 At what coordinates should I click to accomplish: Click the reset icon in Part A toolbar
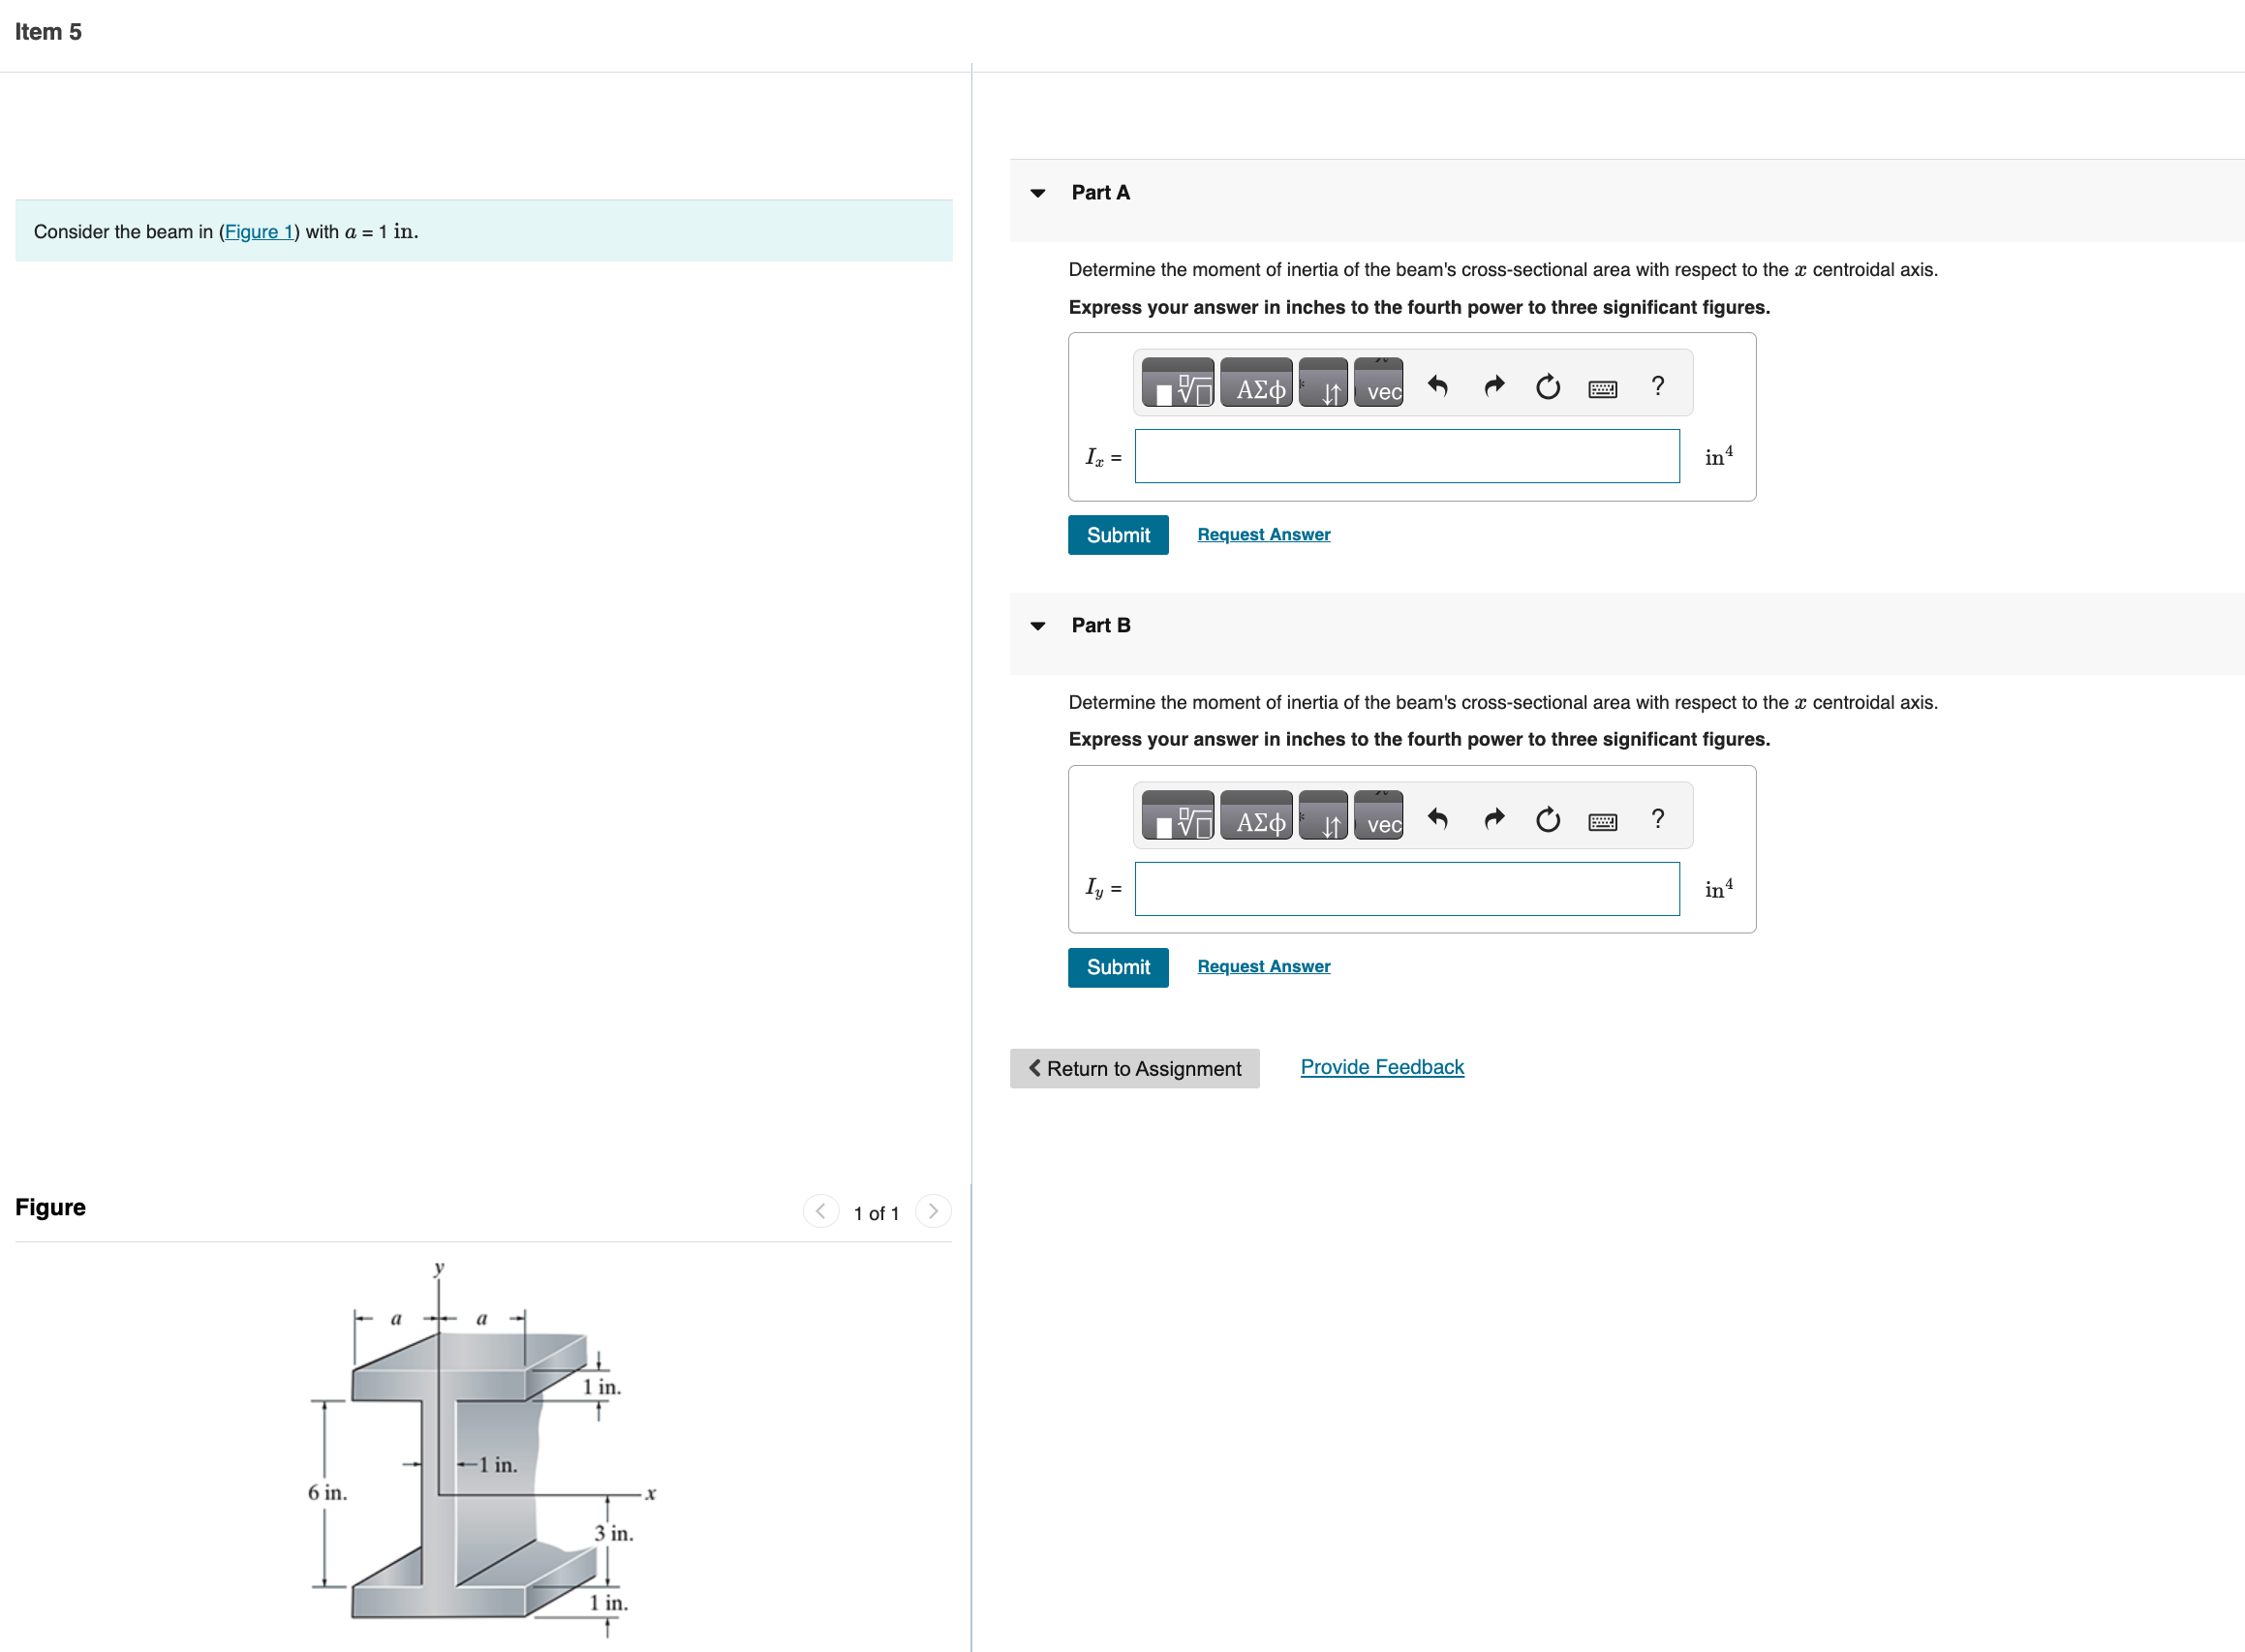tap(1546, 387)
